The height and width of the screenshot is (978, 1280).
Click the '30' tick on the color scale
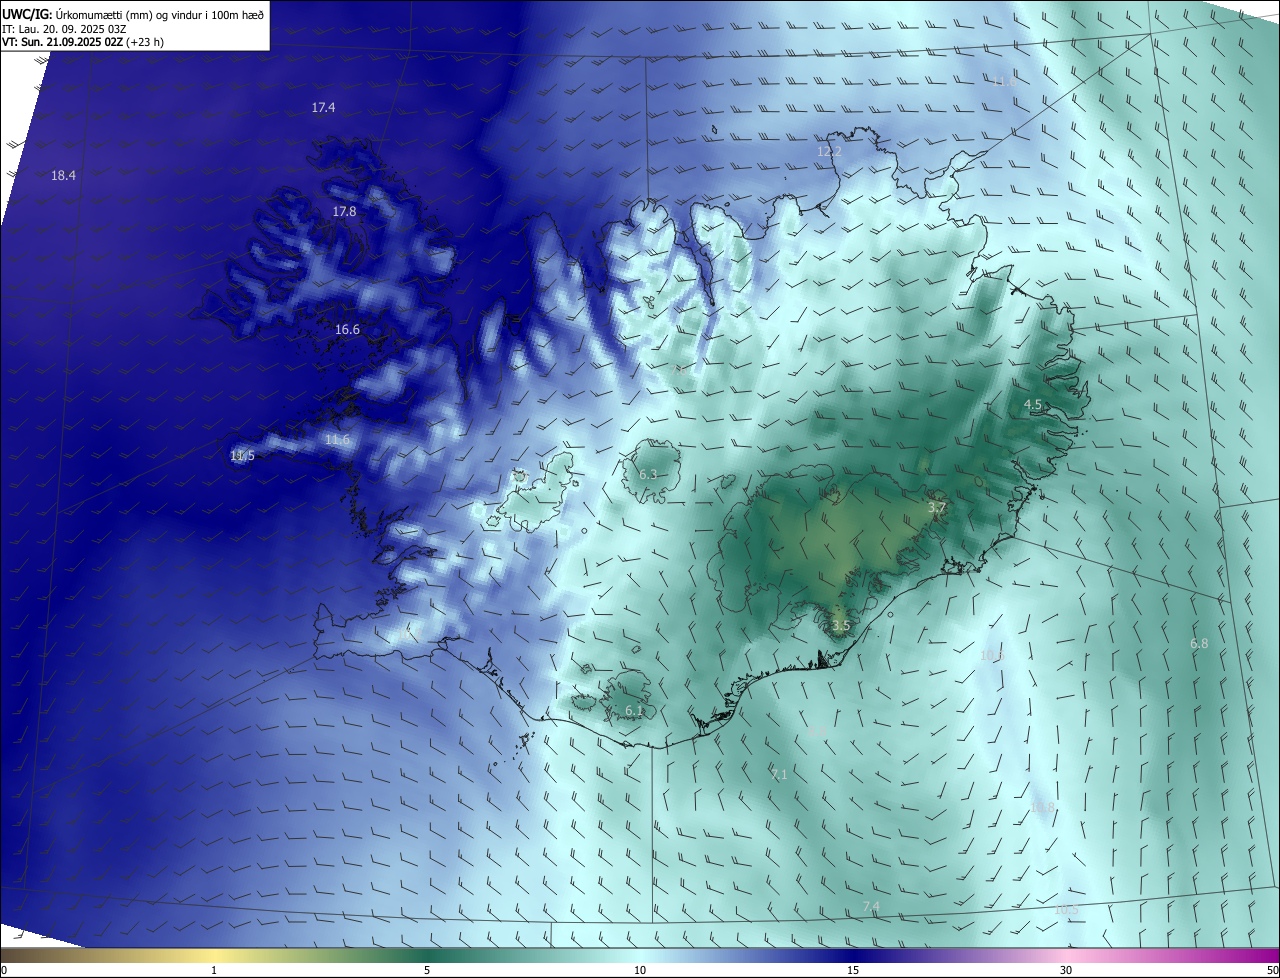(x=1066, y=970)
